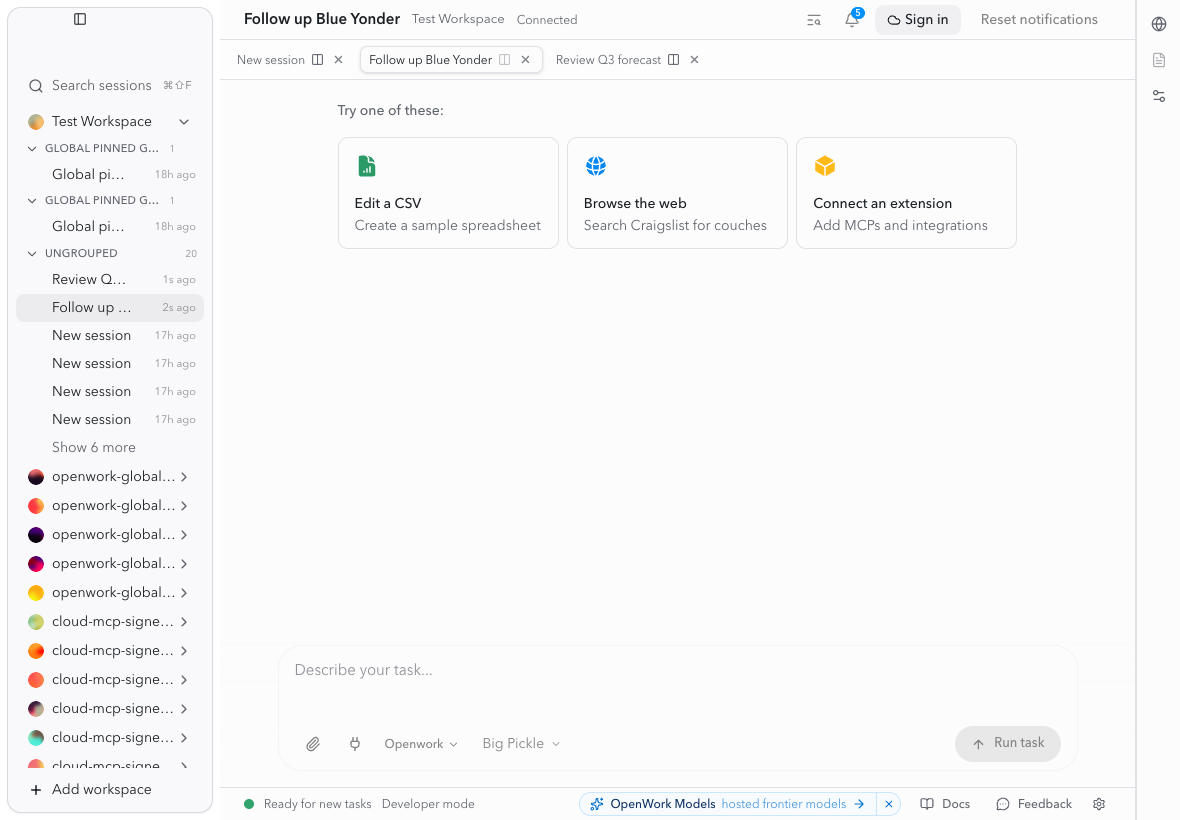Screen dimensions: 1180x820
Task: Click the search sessions magnifier icon
Action: click(35, 86)
